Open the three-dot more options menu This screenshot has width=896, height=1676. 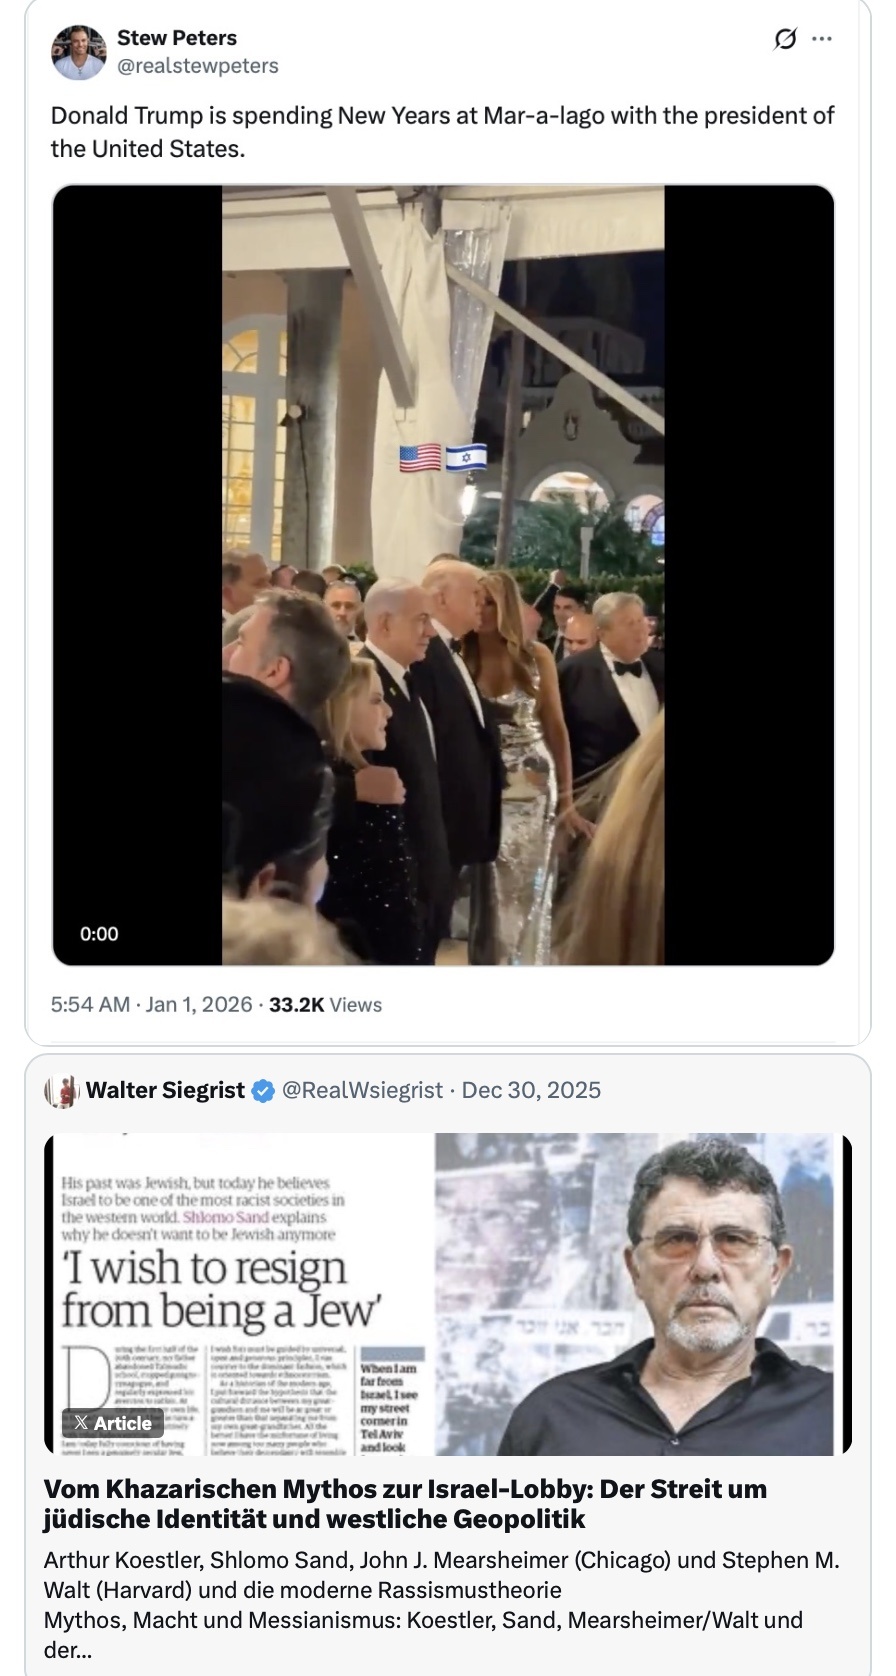click(822, 39)
